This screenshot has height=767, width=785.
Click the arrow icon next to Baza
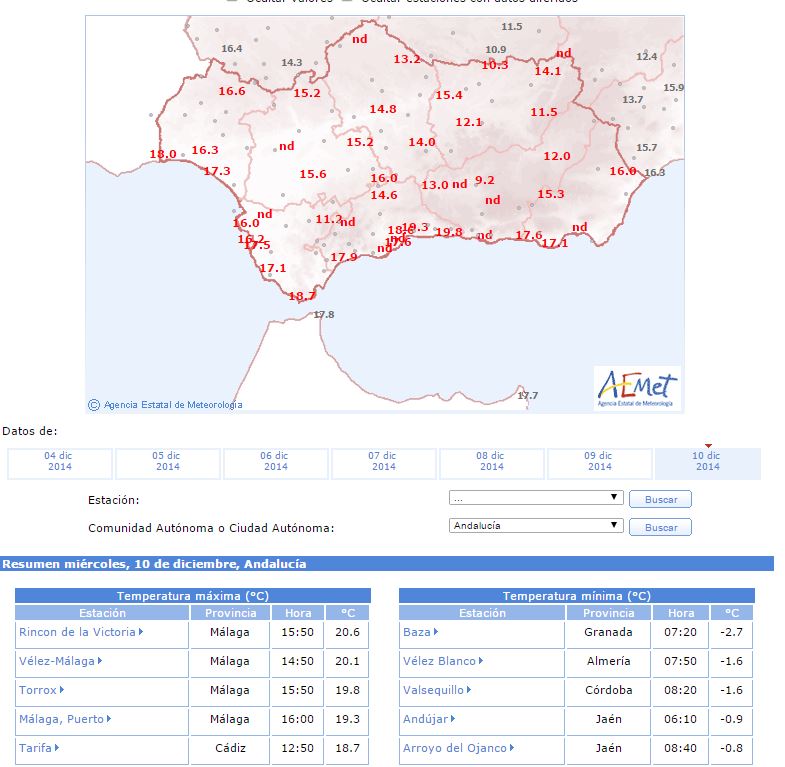click(x=436, y=632)
